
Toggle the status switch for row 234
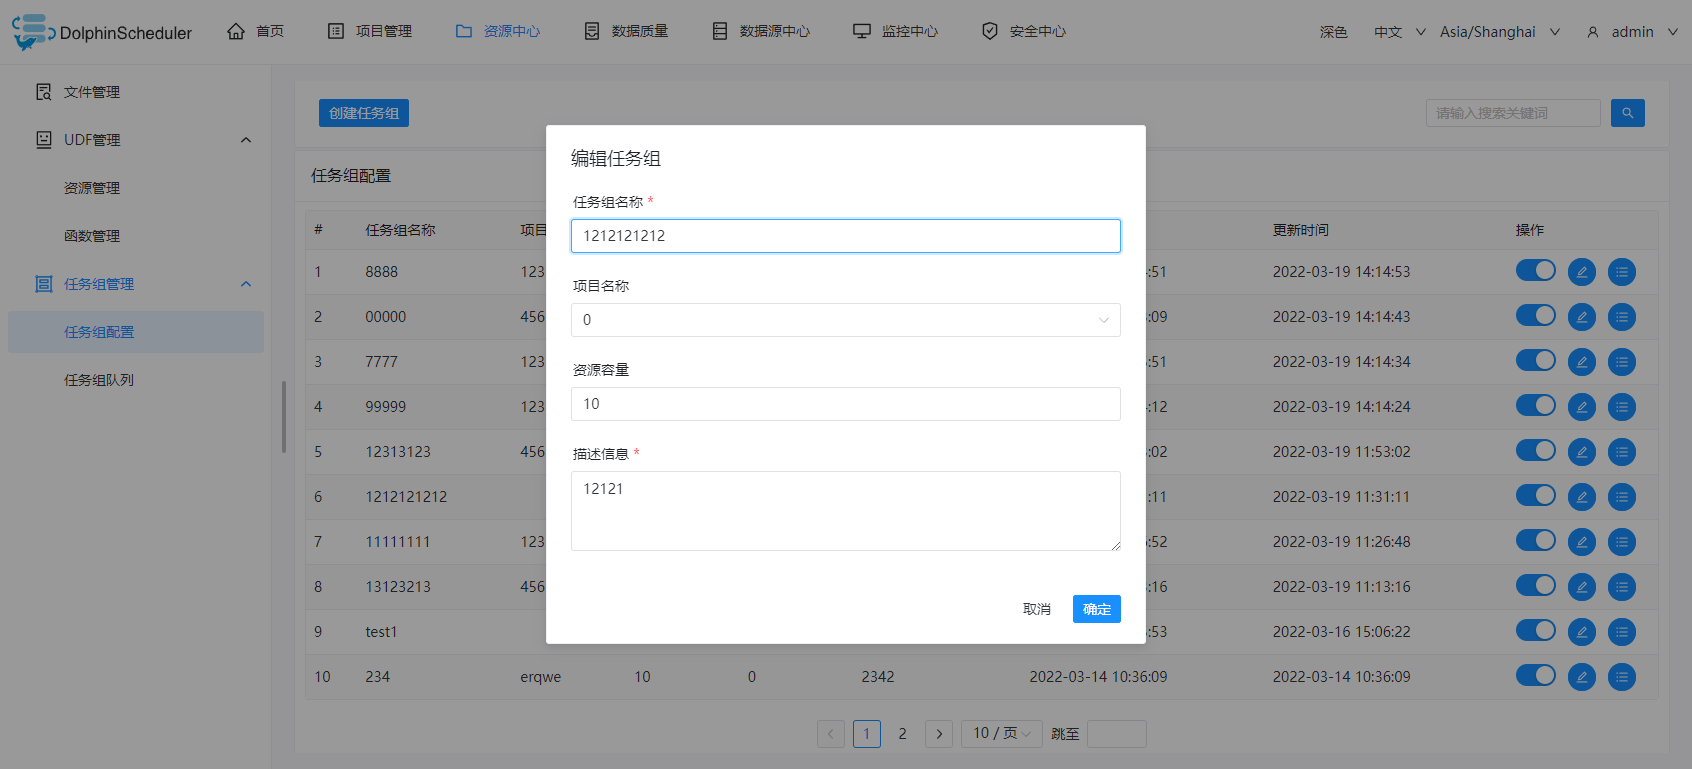tap(1535, 675)
